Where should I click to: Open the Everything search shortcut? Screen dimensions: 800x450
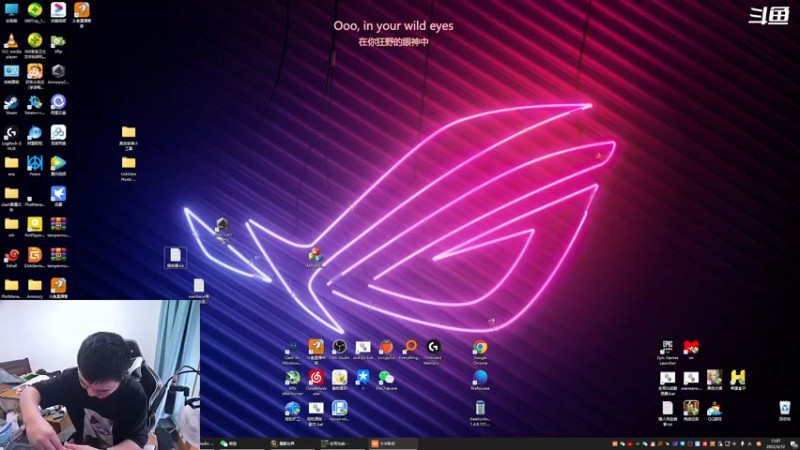pyautogui.click(x=410, y=350)
